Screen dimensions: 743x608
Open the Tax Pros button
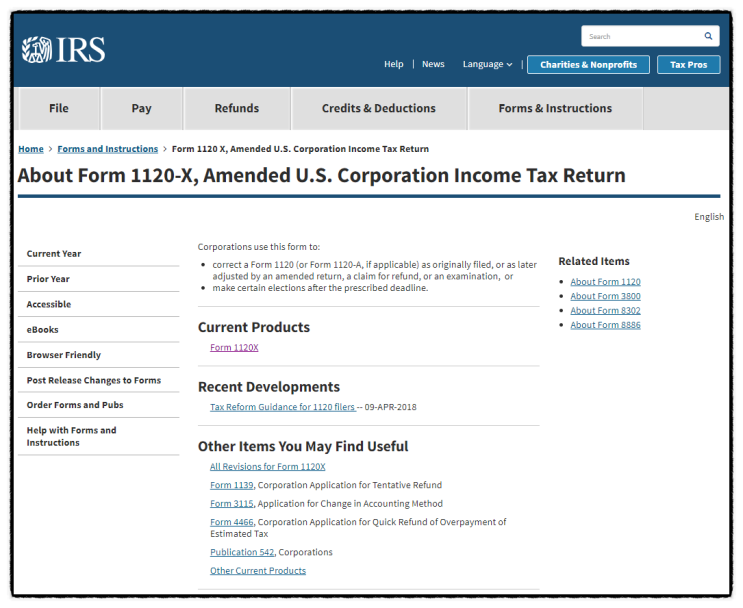tap(688, 64)
